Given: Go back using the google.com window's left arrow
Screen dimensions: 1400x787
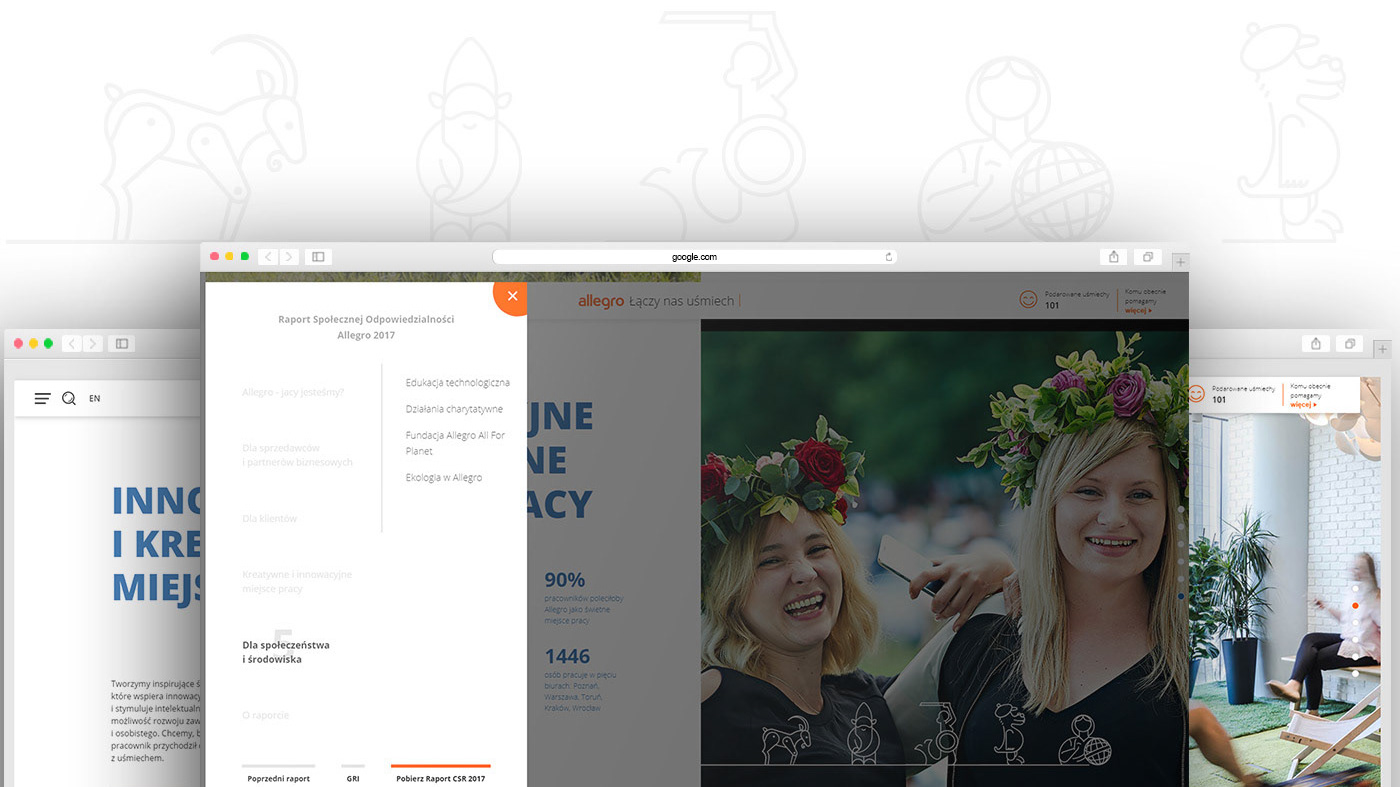Looking at the screenshot, I should tap(268, 257).
